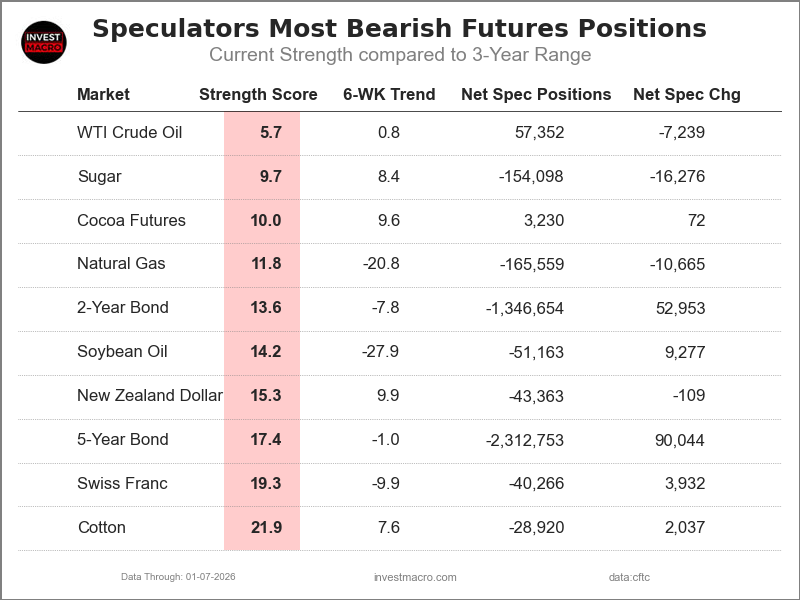Click the Sugar market name
Viewport: 800px width, 600px height.
coord(99,176)
